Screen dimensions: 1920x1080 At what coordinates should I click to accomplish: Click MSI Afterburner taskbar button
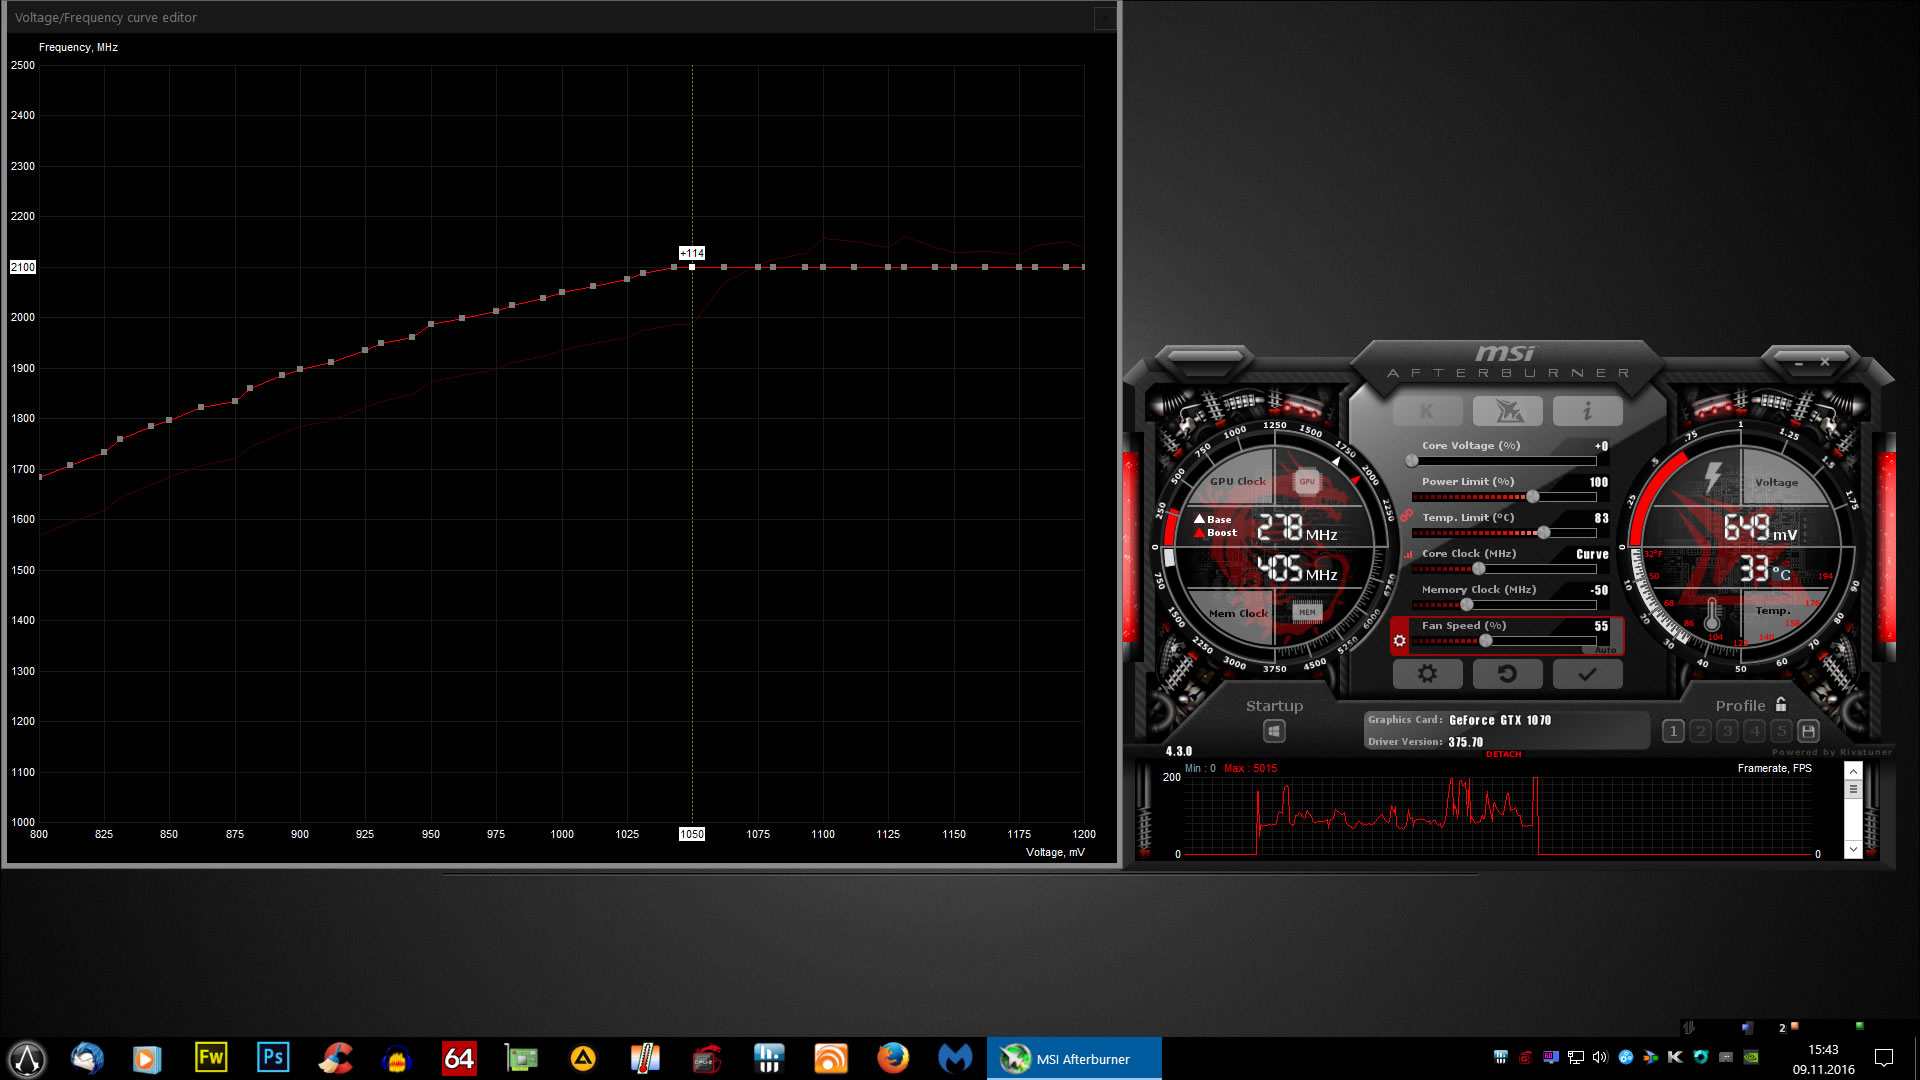click(1074, 1059)
